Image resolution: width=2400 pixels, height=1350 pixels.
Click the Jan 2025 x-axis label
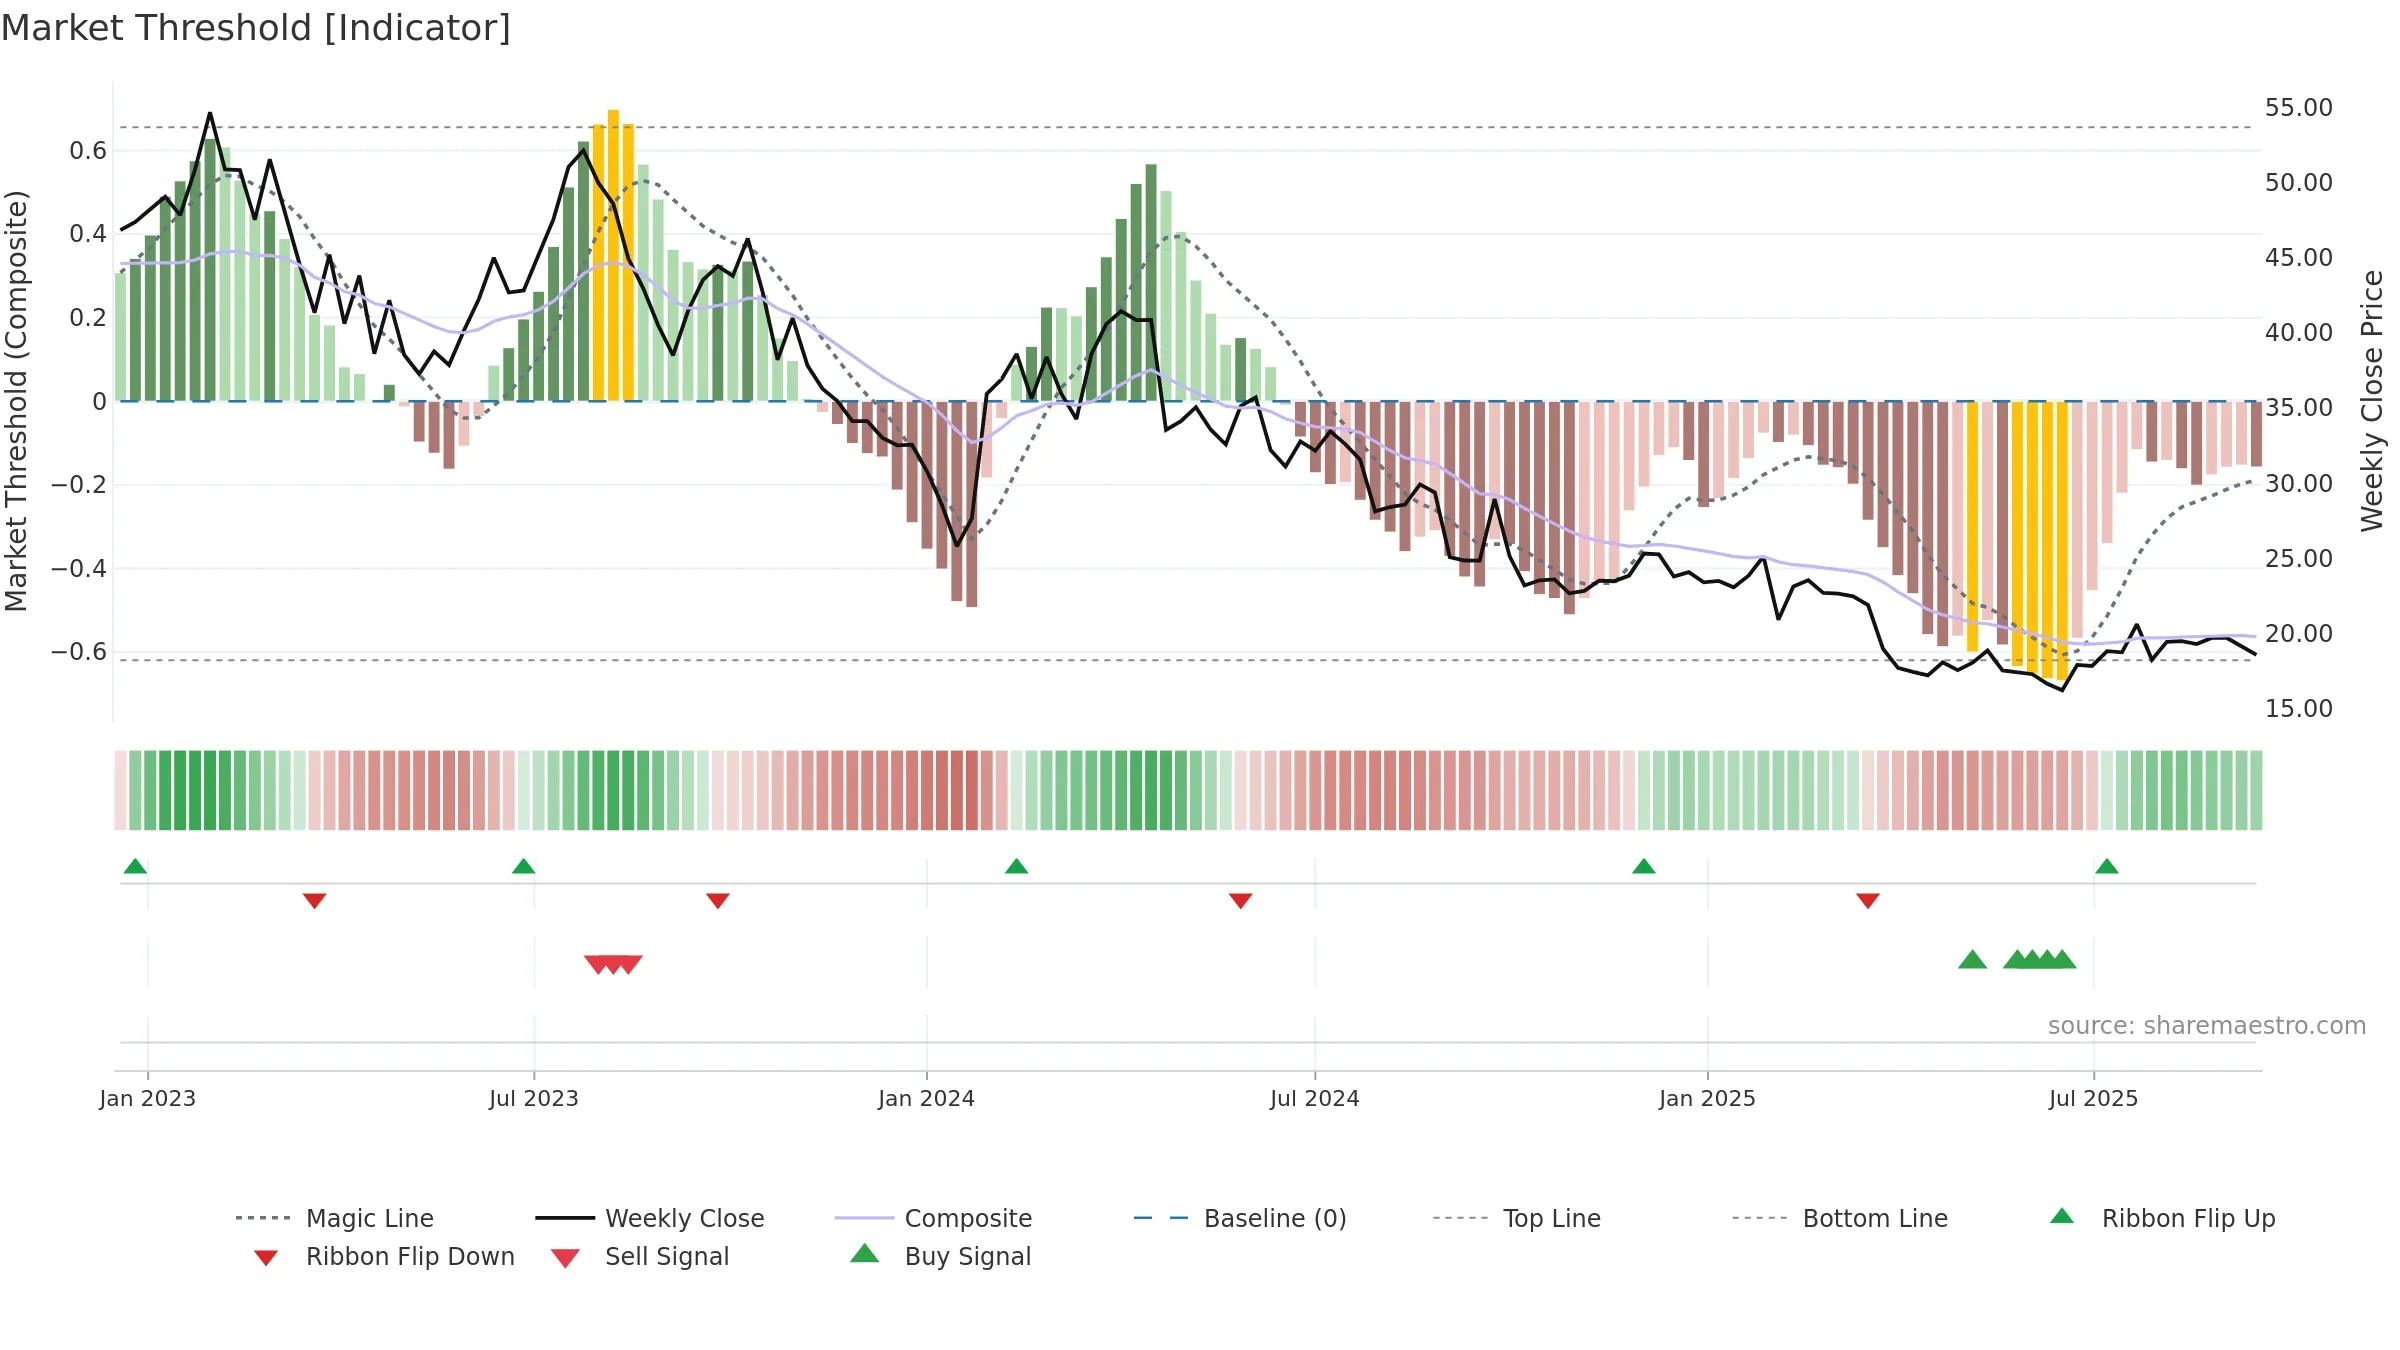click(1707, 1098)
